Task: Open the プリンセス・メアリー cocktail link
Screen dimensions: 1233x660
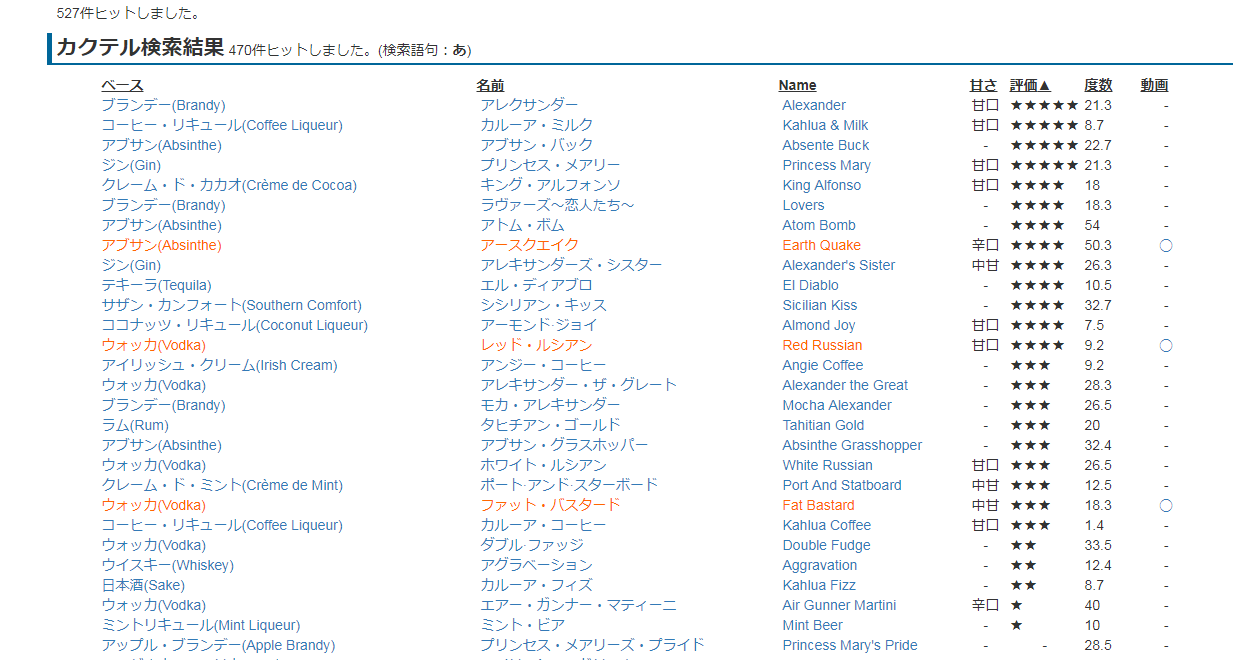Action: coord(550,165)
